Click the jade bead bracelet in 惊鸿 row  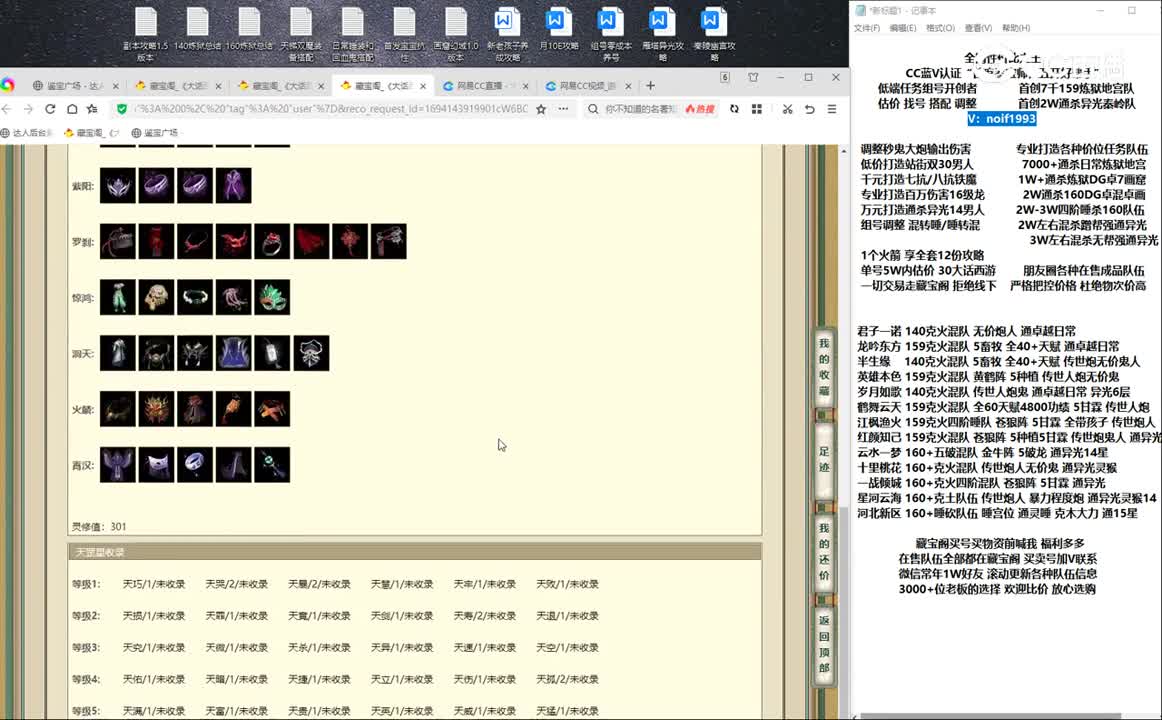coord(195,297)
